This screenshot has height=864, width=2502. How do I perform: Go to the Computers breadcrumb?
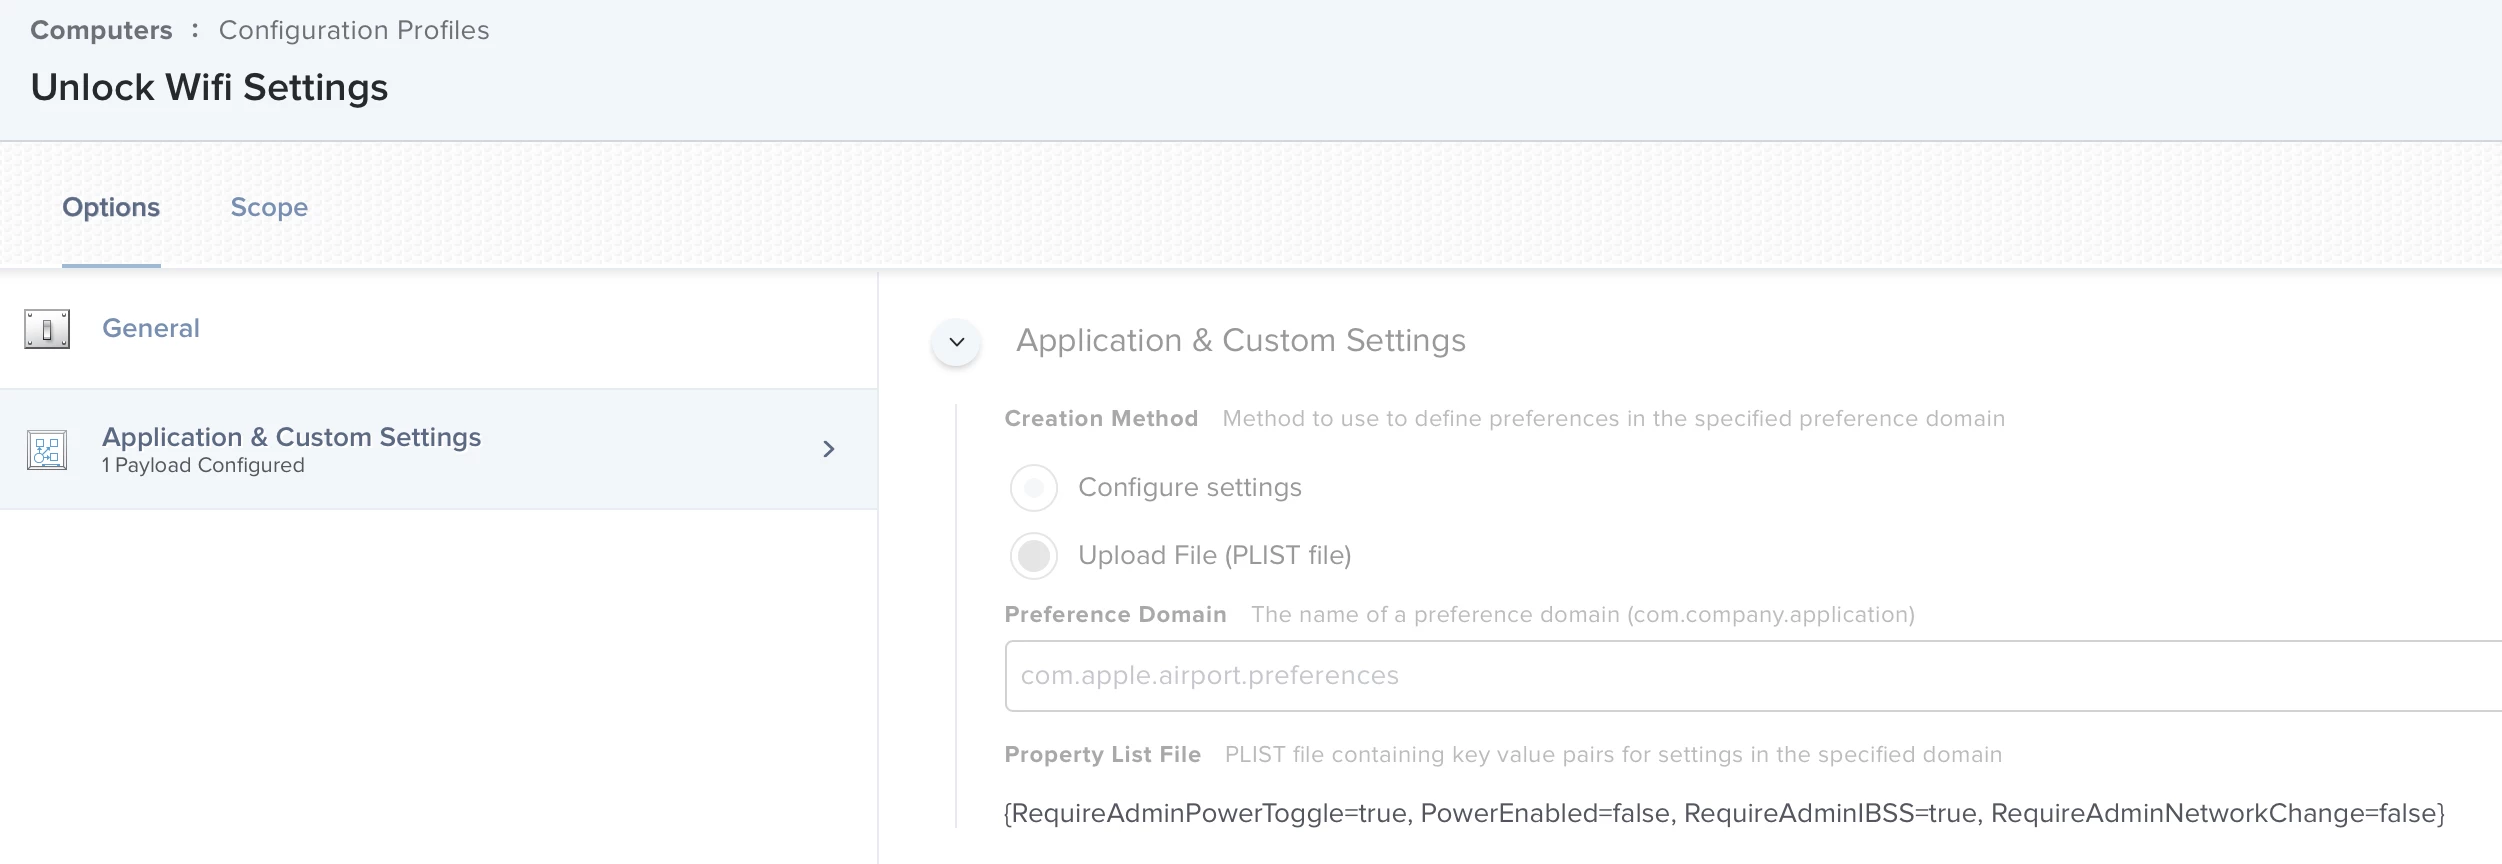[x=101, y=30]
